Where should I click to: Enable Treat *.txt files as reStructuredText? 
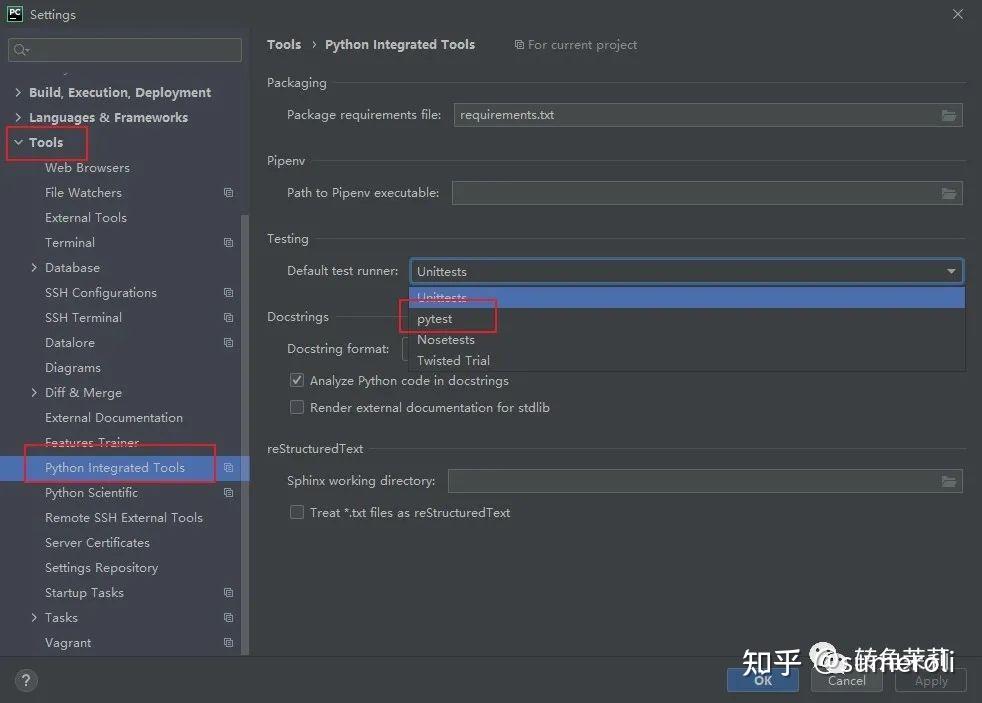(x=297, y=513)
